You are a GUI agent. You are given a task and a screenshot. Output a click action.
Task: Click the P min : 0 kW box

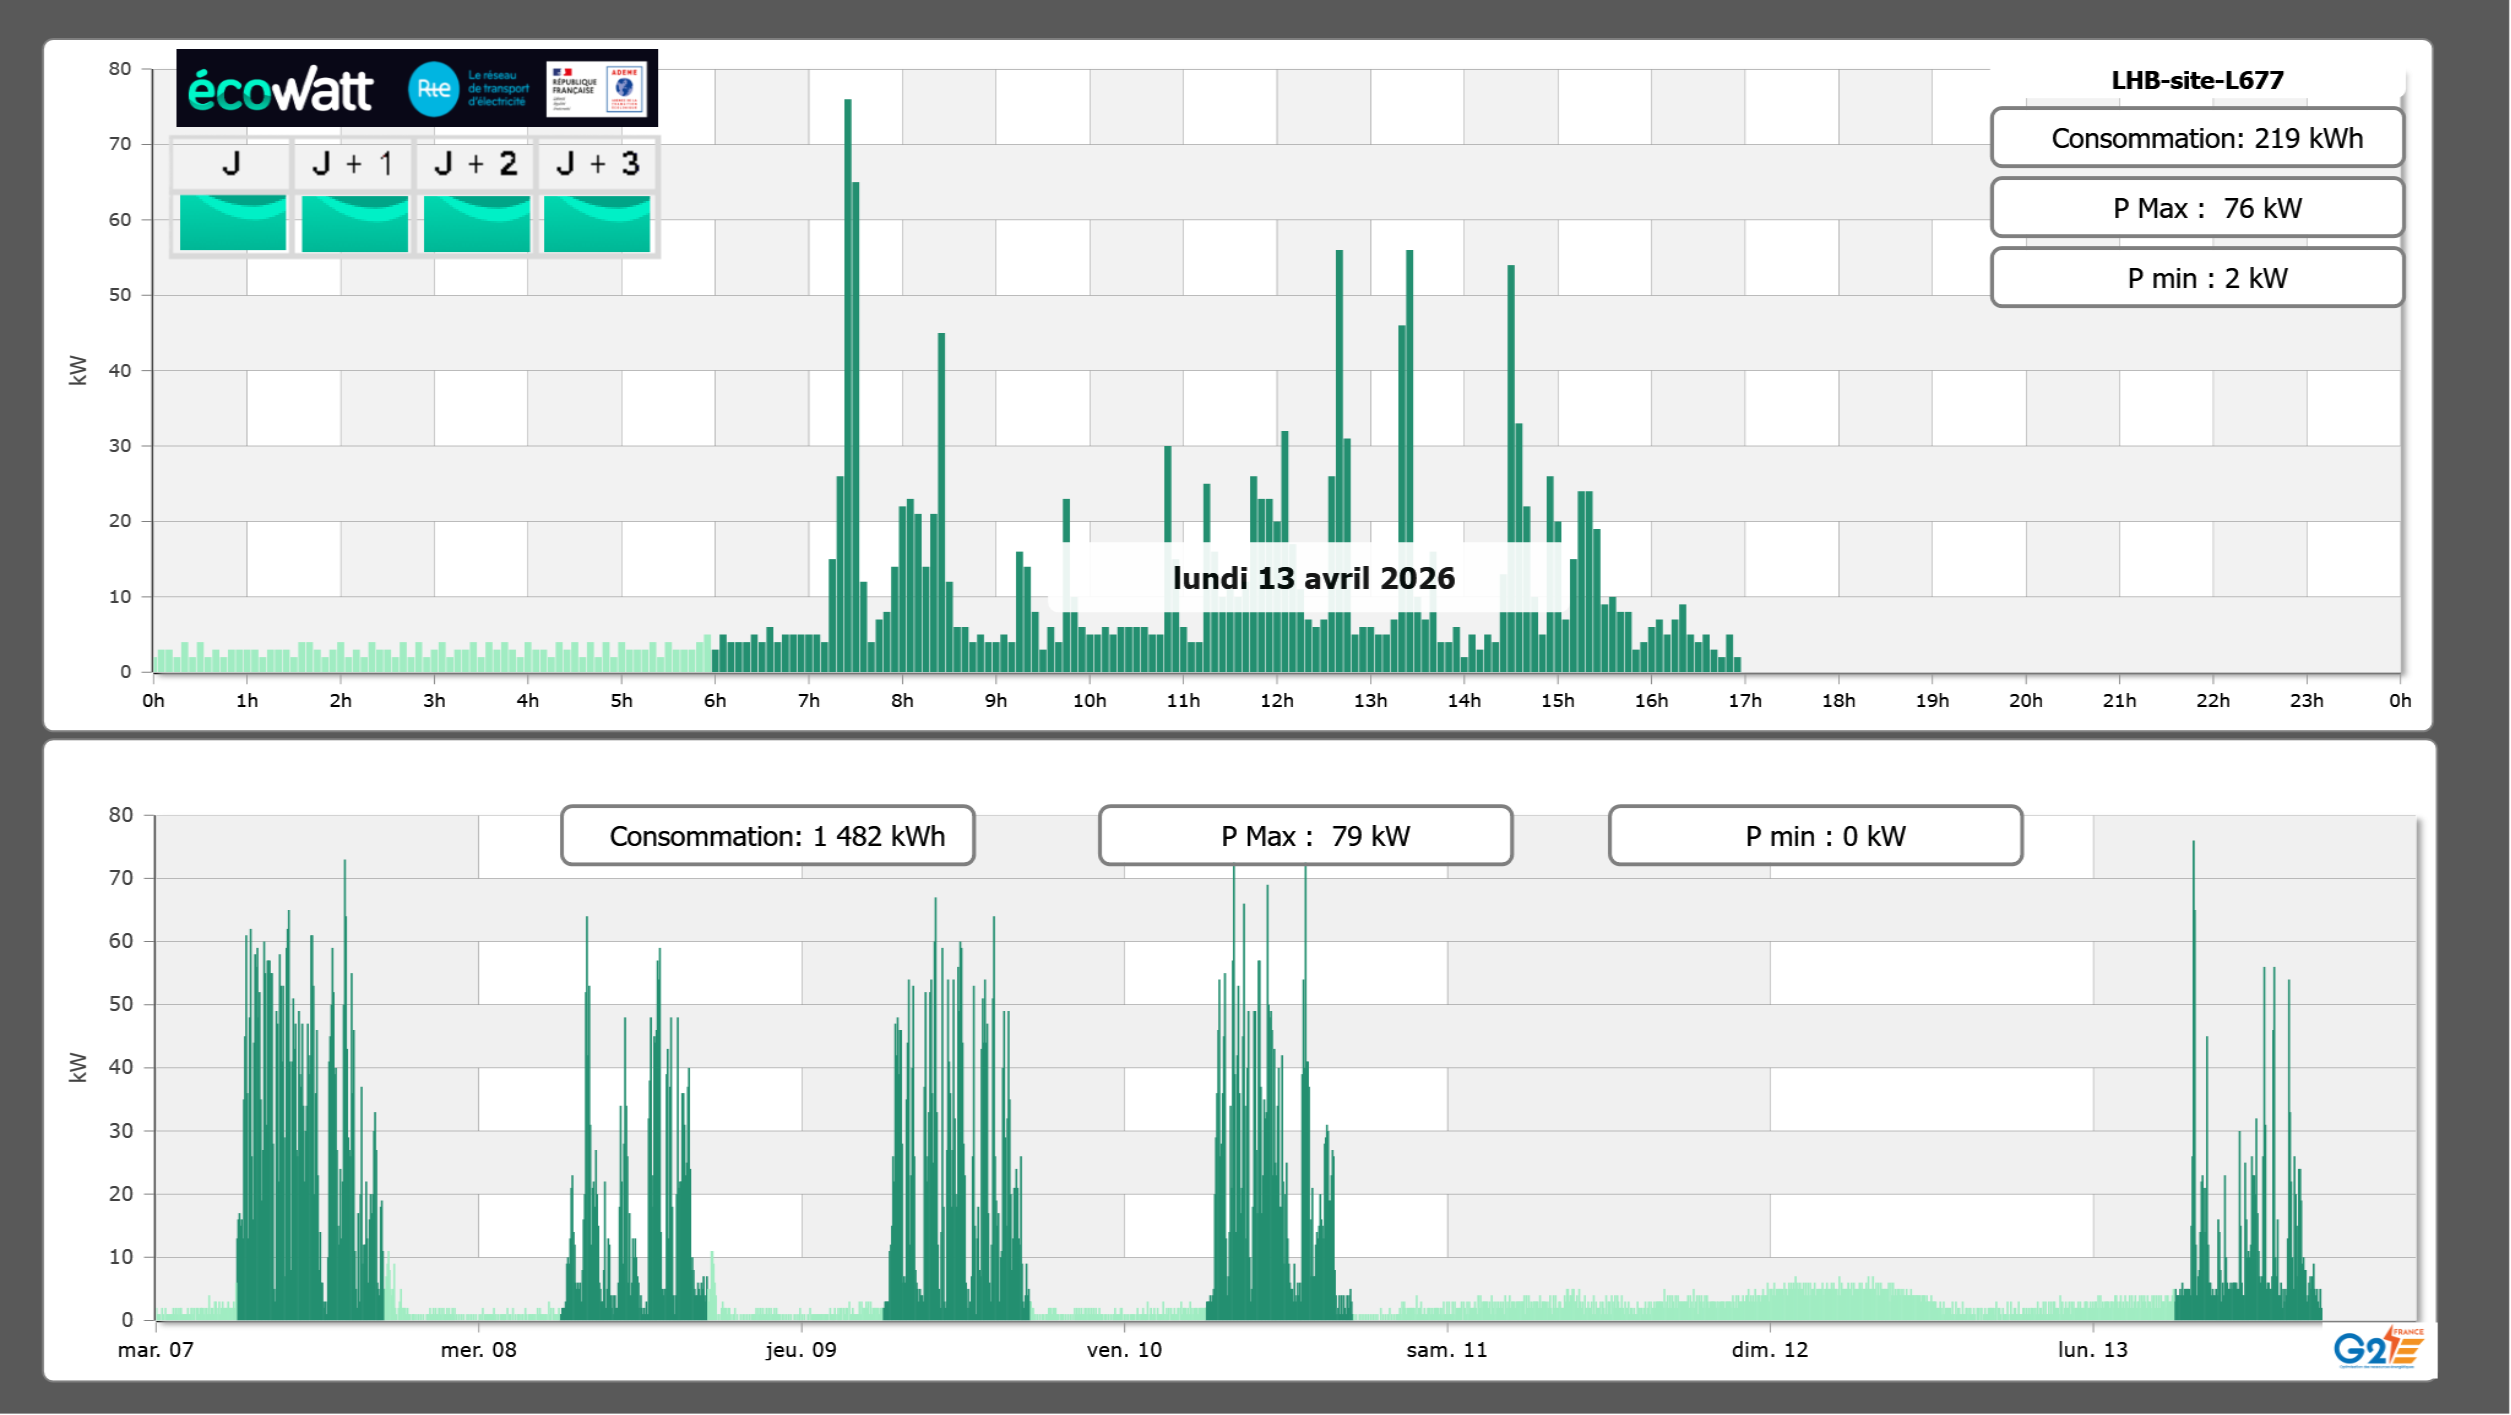pyautogui.click(x=1815, y=836)
